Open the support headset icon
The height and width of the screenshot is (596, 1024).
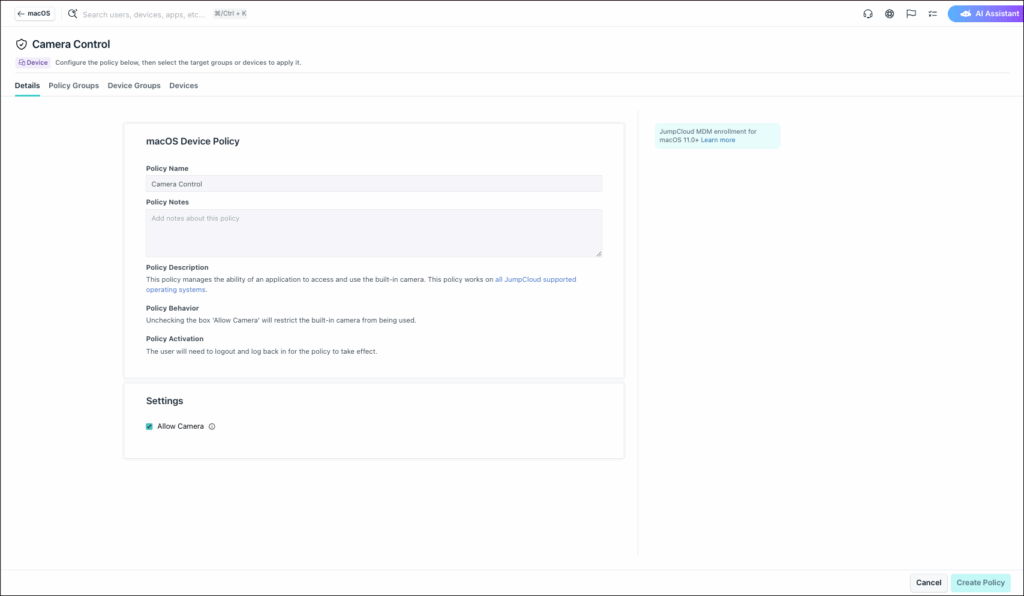click(x=867, y=14)
